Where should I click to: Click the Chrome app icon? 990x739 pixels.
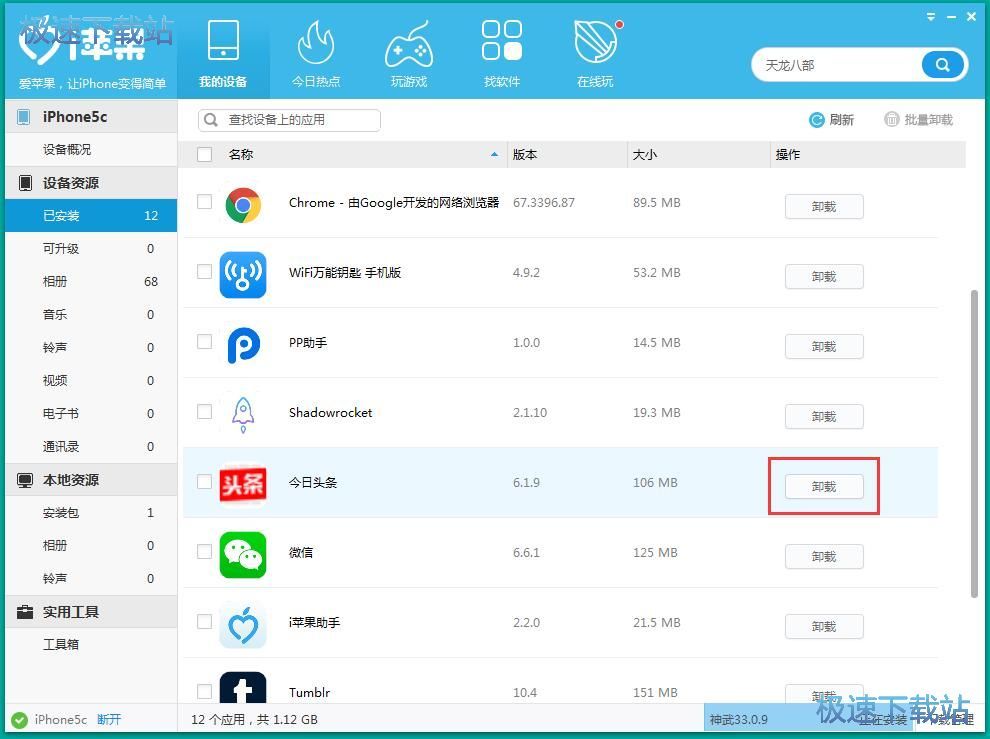pos(243,205)
